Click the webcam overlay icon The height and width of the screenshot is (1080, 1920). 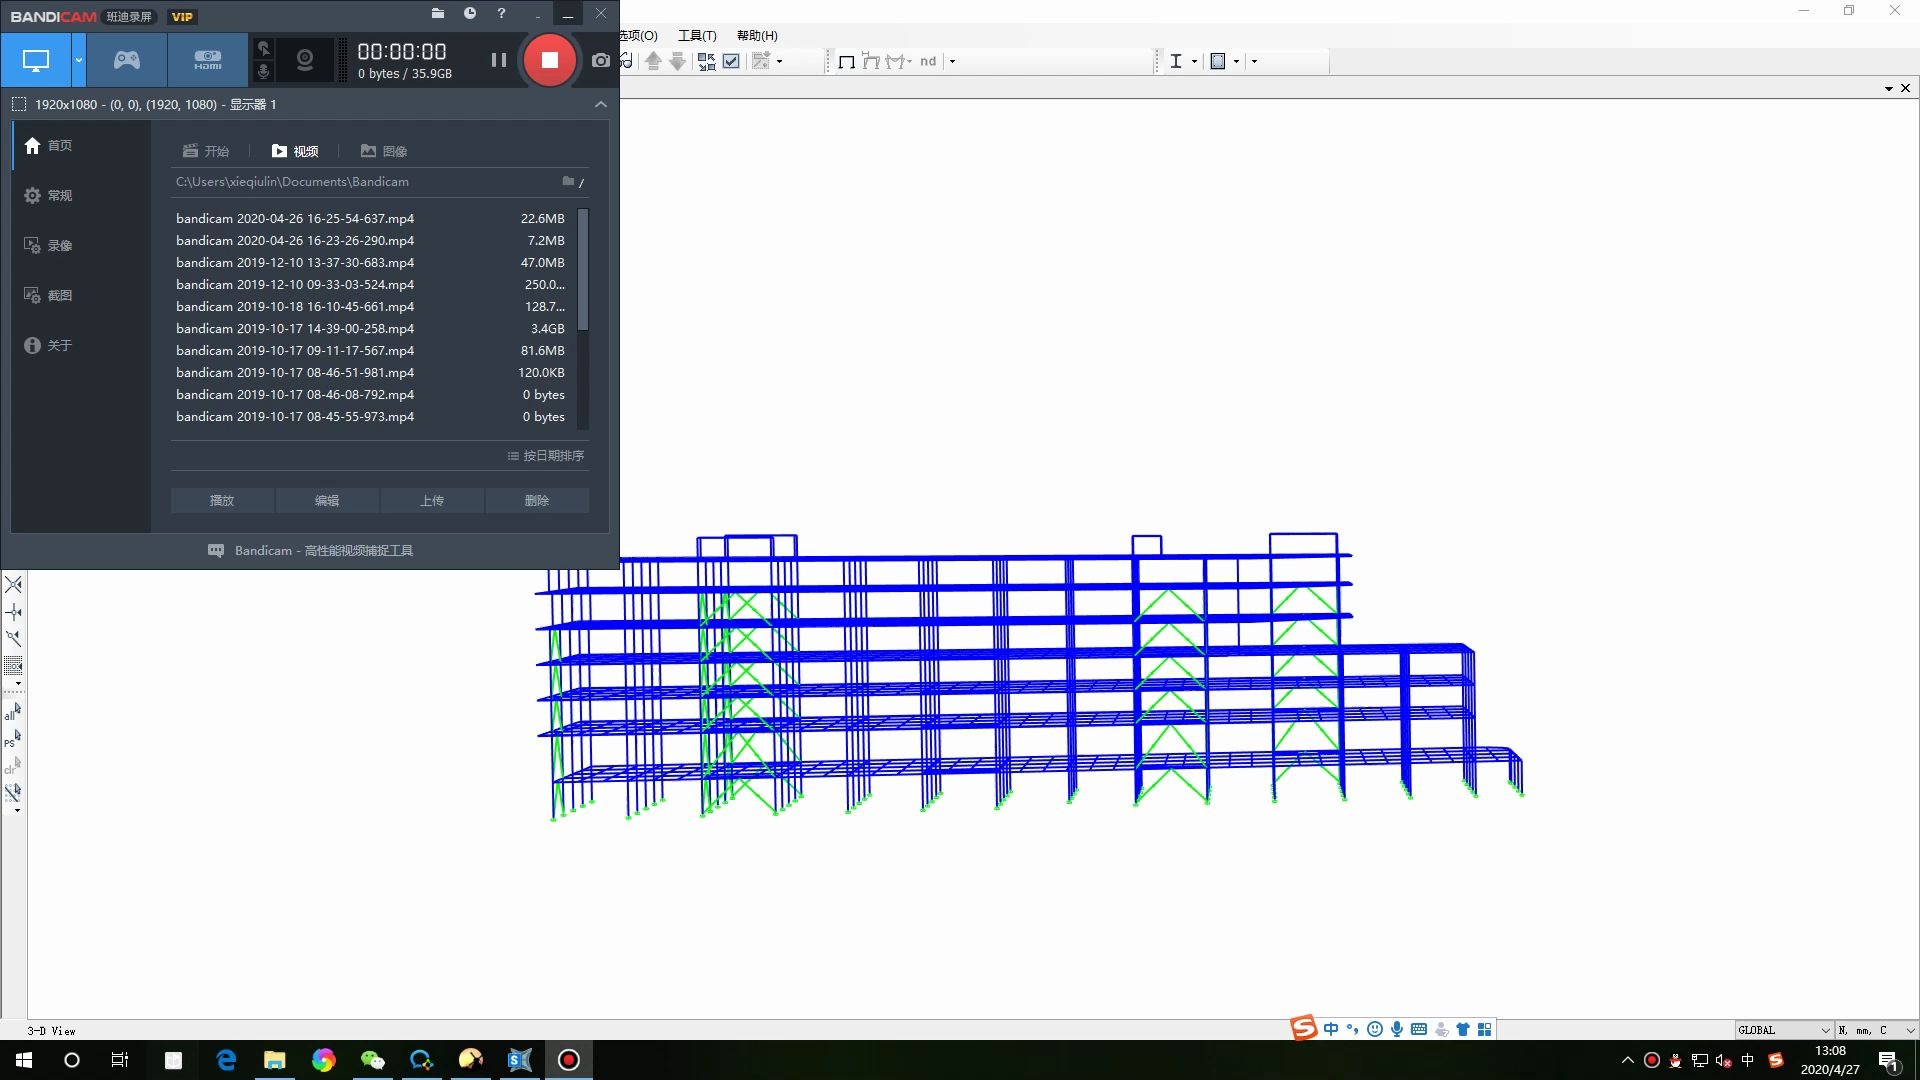[304, 60]
